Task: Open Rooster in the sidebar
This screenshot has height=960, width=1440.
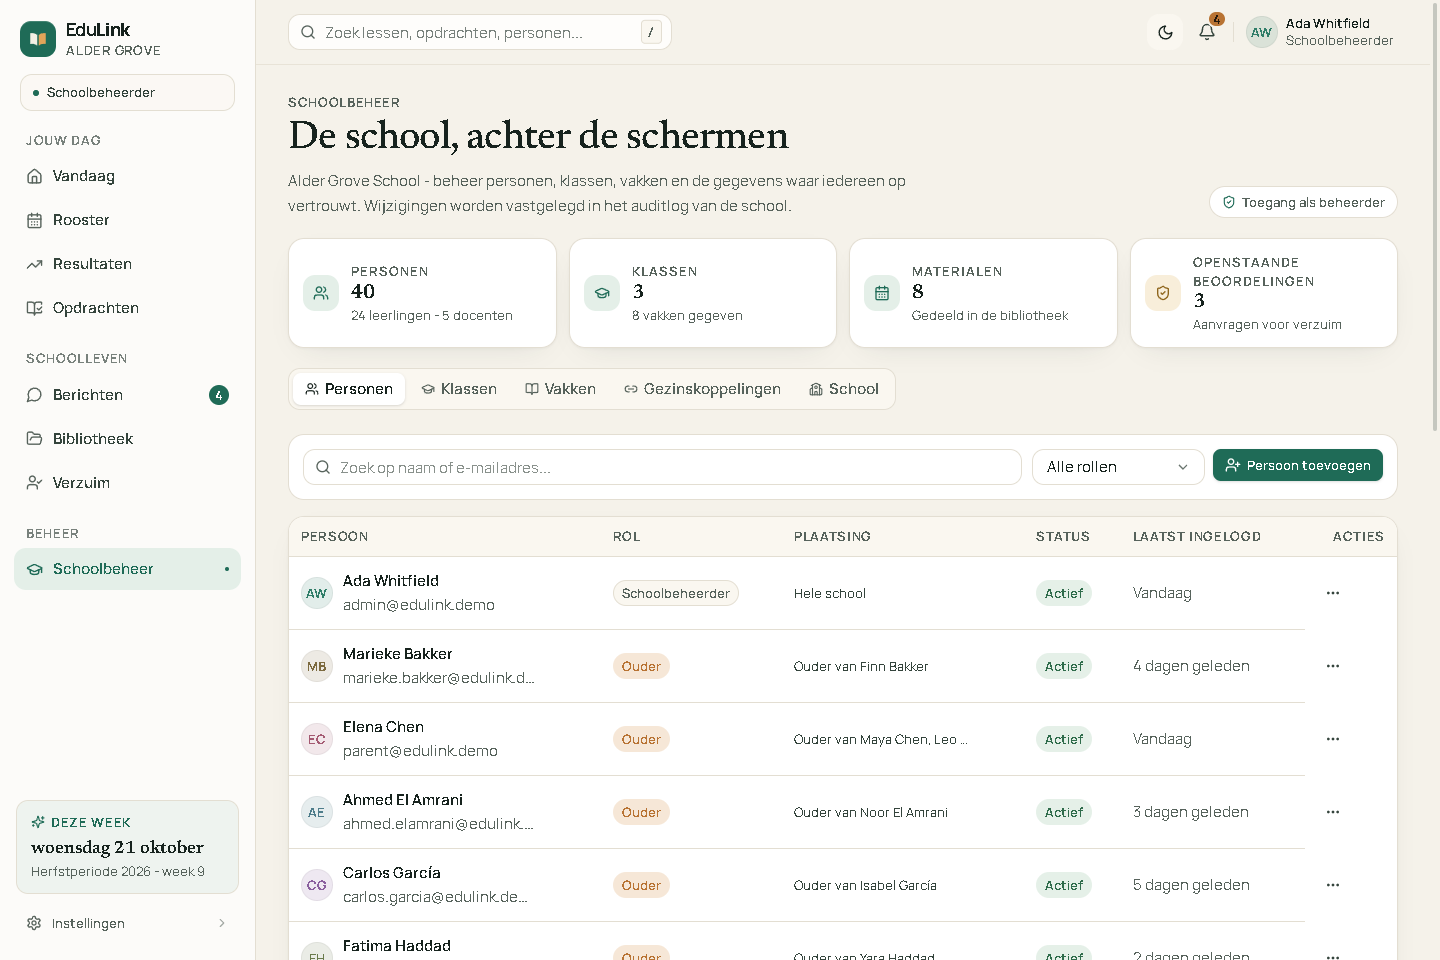Action: coord(127,220)
